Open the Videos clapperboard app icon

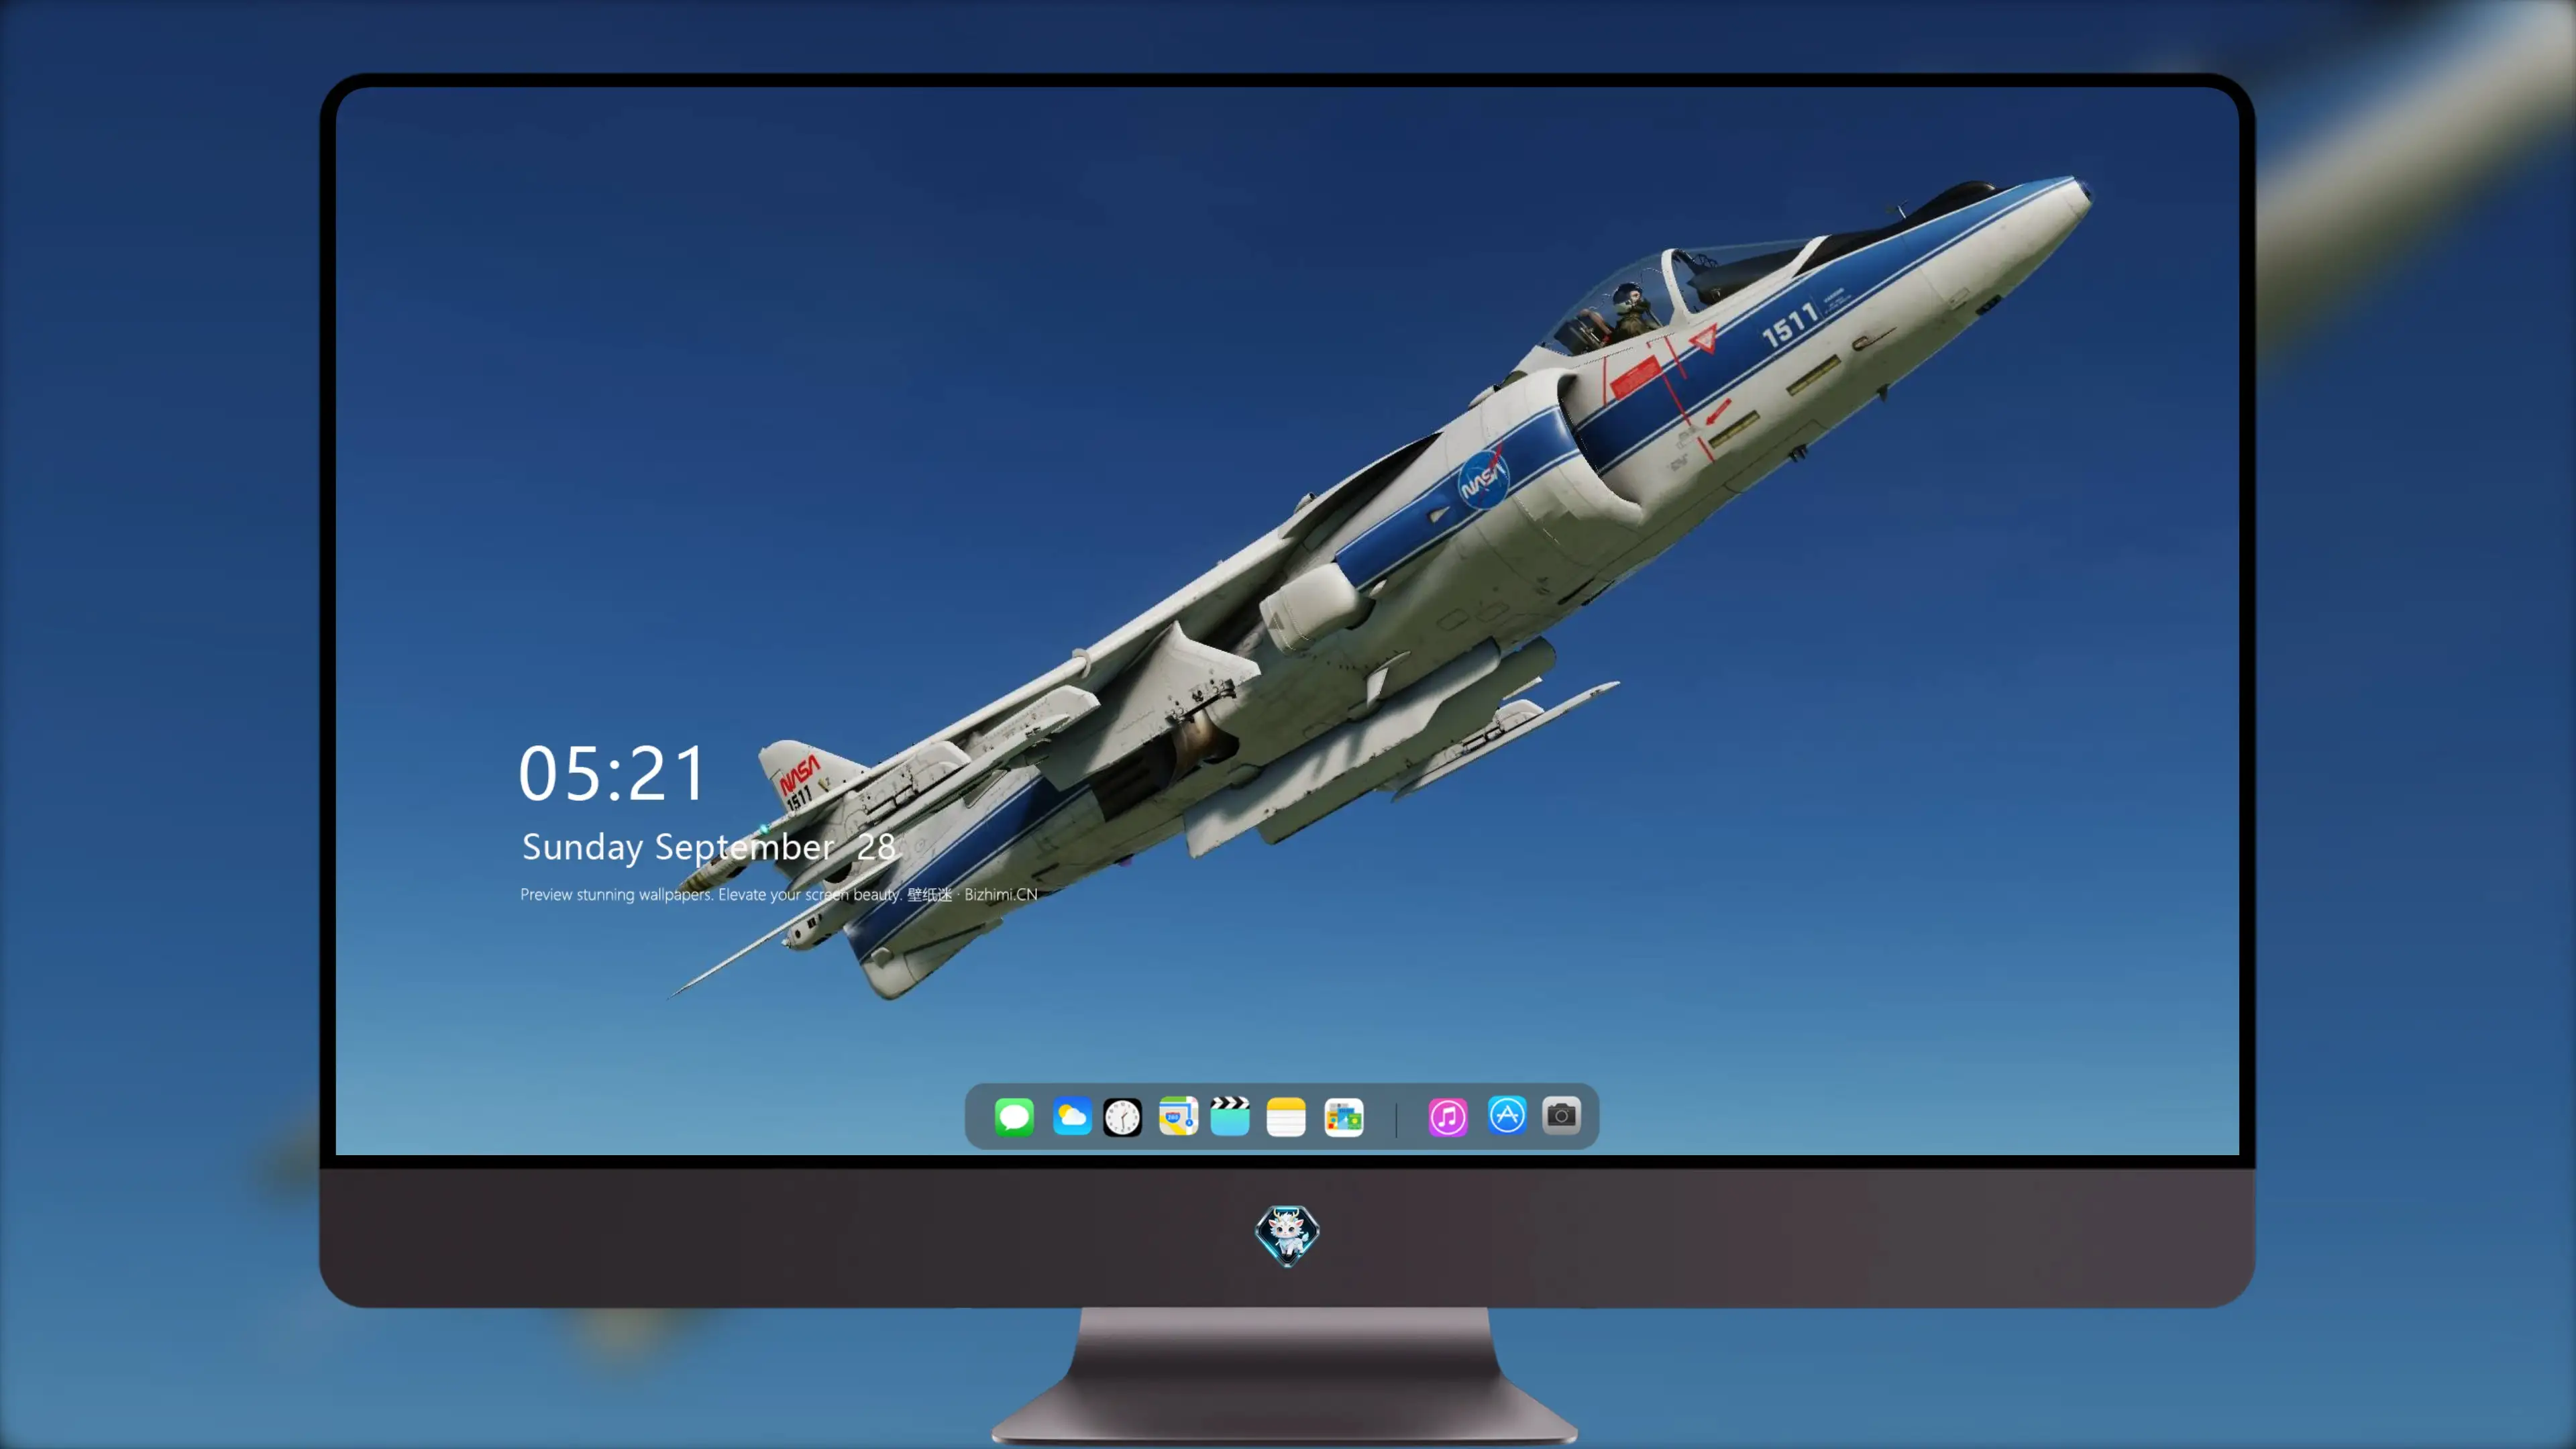[x=1230, y=1116]
